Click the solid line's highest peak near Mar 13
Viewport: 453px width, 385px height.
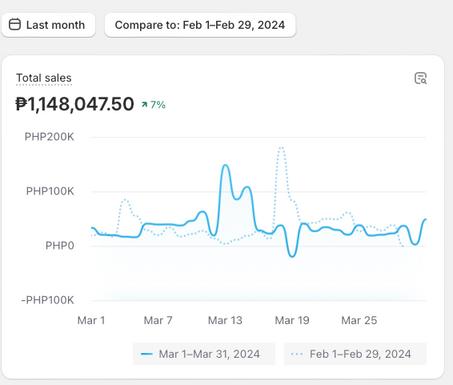click(226, 165)
